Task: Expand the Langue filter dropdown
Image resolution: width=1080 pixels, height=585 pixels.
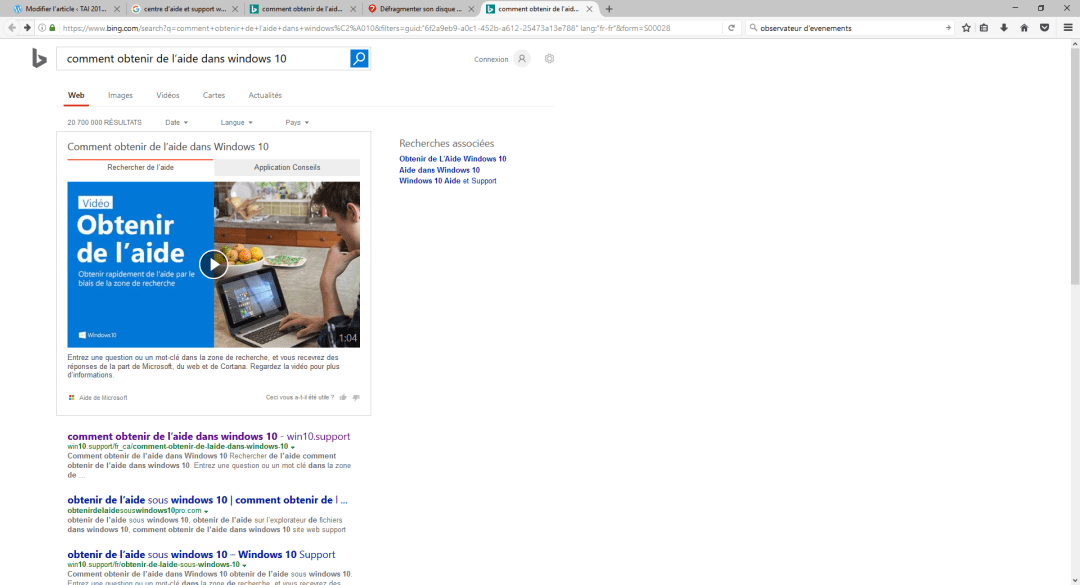Action: pyautogui.click(x=236, y=122)
